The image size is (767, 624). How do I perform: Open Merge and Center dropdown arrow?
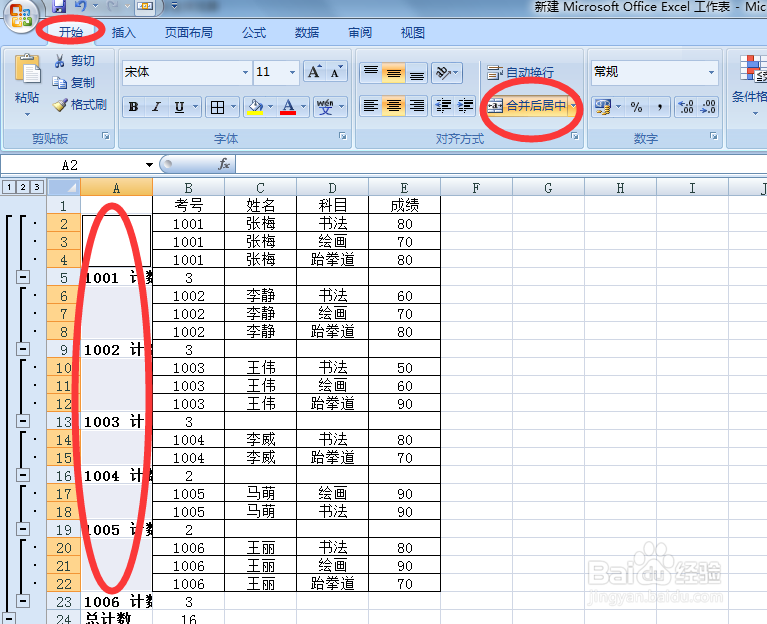pos(573,106)
